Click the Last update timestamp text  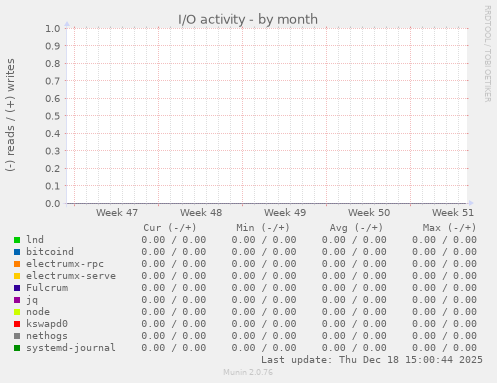[x=372, y=360]
